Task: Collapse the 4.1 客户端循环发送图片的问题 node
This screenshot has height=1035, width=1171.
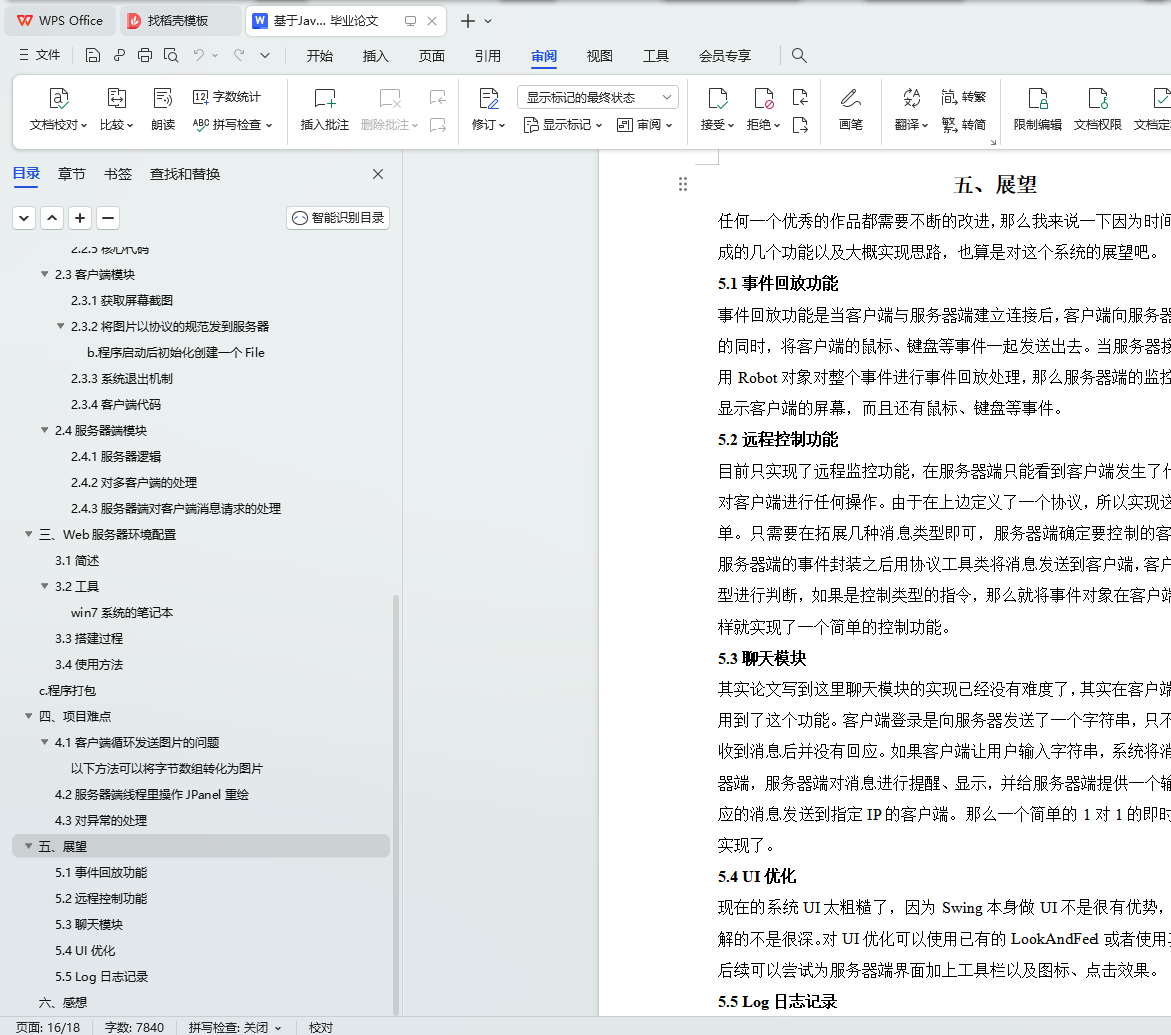Action: pyautogui.click(x=45, y=742)
